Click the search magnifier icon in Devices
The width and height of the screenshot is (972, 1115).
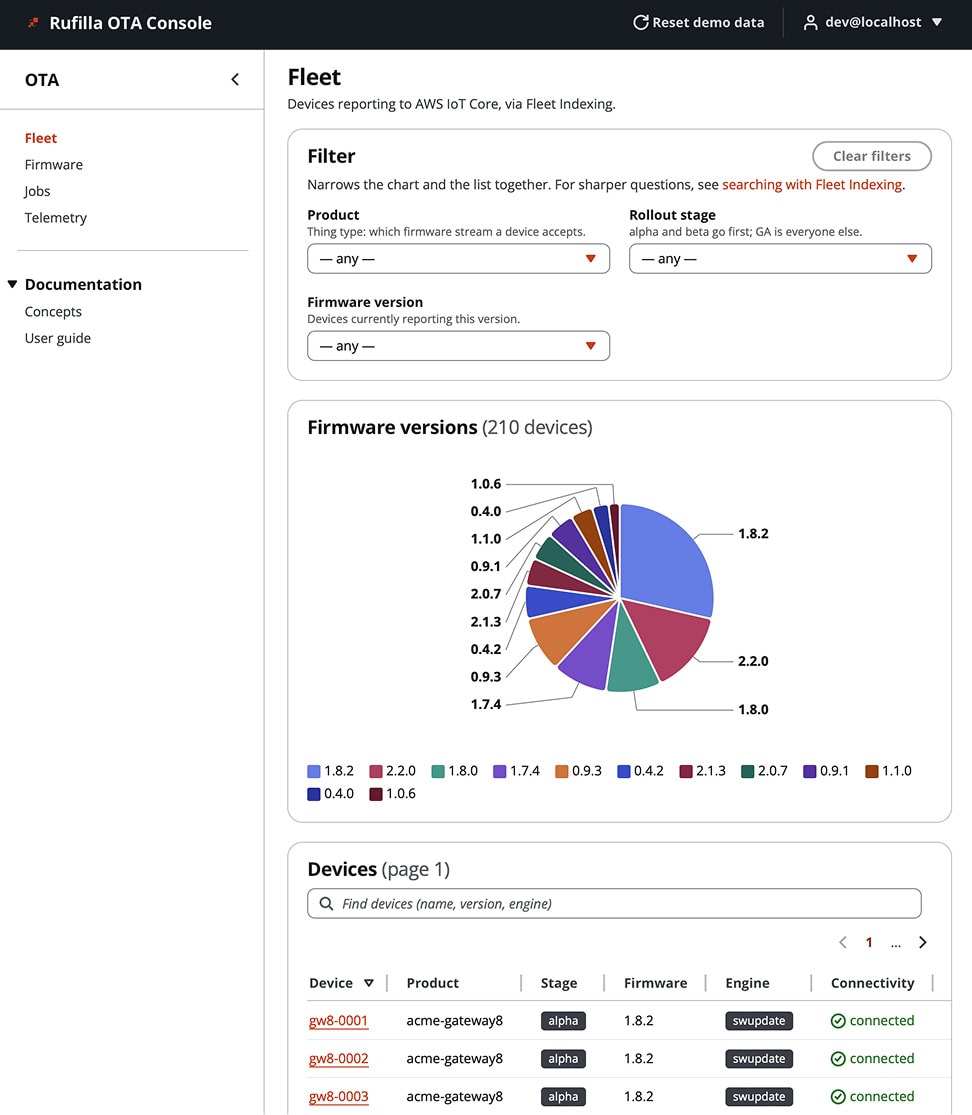(x=326, y=903)
